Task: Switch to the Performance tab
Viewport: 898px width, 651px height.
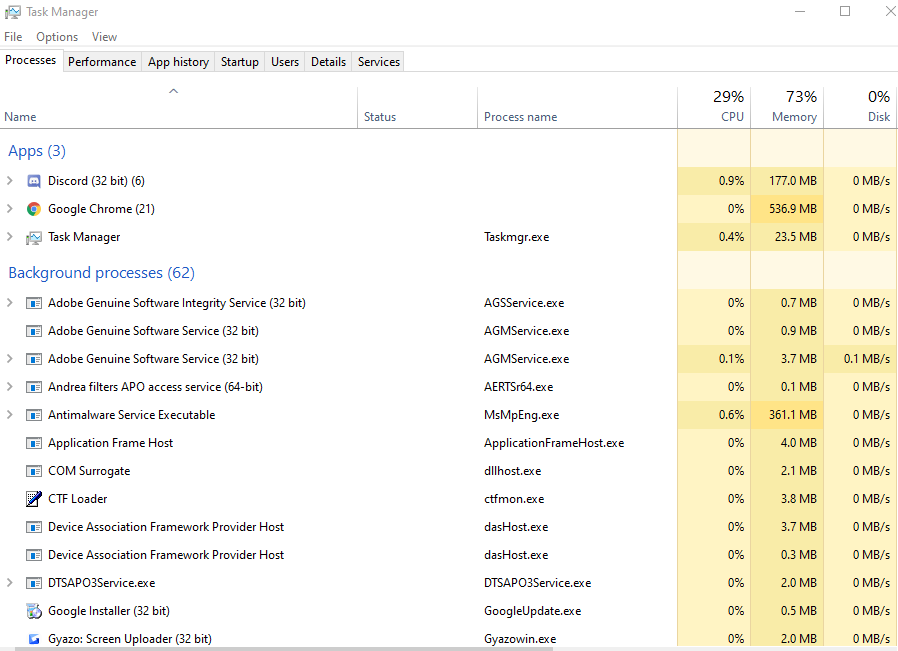Action: click(102, 62)
